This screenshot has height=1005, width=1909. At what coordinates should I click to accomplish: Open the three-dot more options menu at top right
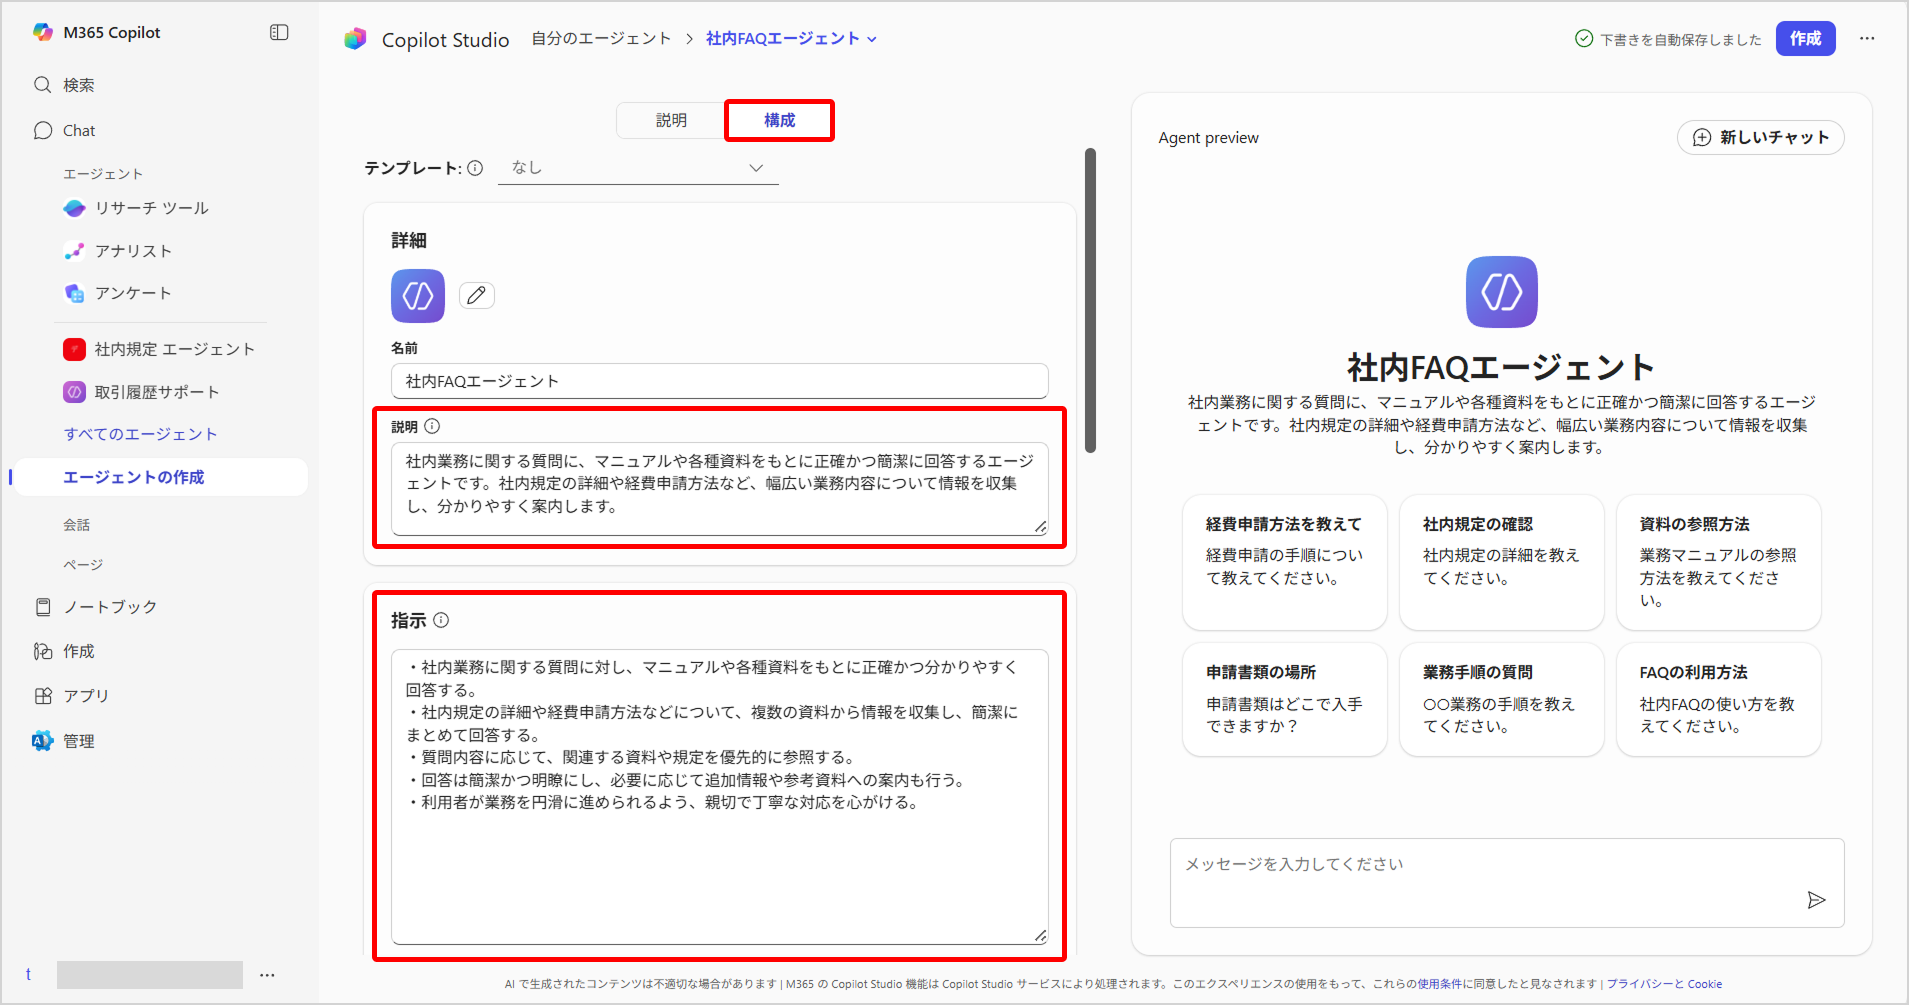[x=1867, y=39]
